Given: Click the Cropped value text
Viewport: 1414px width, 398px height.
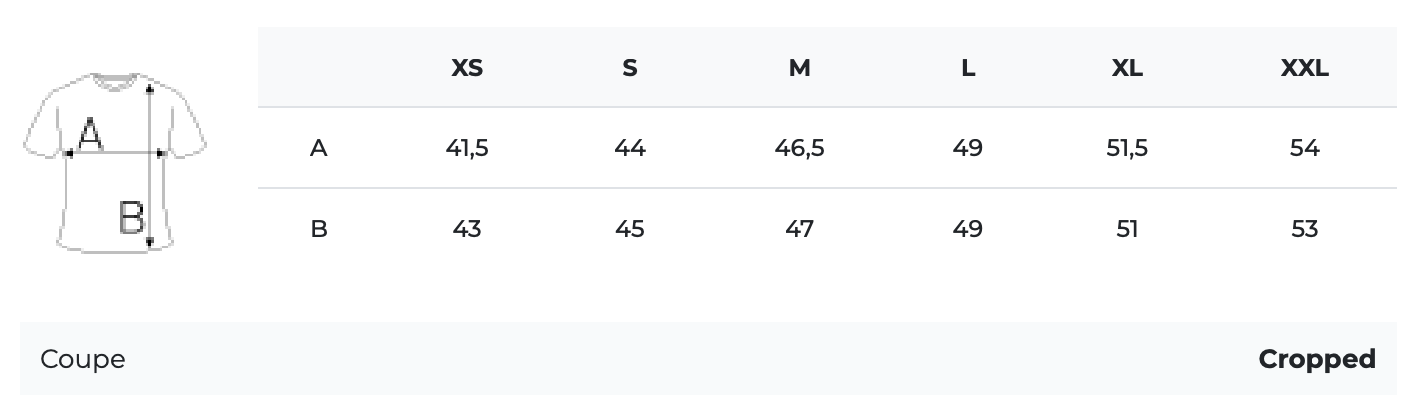Looking at the screenshot, I should pos(1317,359).
